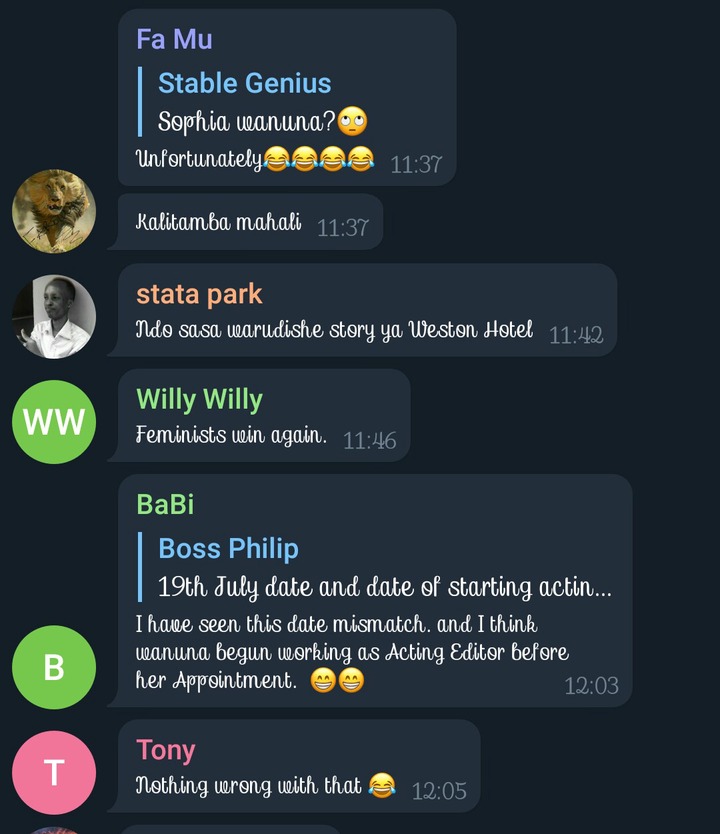Screen dimensions: 720x834
Task: Tap the pink T avatar icon
Action: (x=54, y=772)
